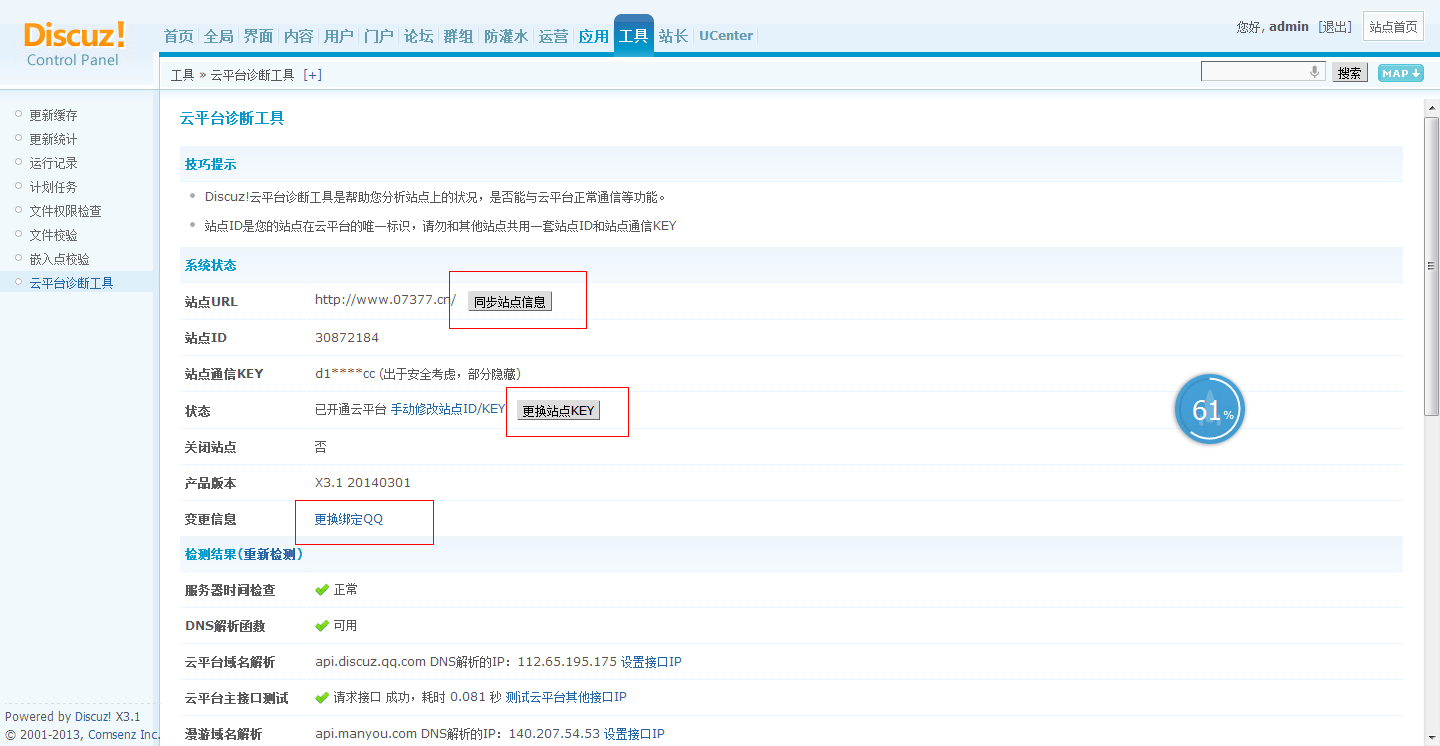Click the 搜索 search button
Viewport: 1440px width, 746px height.
[x=1349, y=73]
